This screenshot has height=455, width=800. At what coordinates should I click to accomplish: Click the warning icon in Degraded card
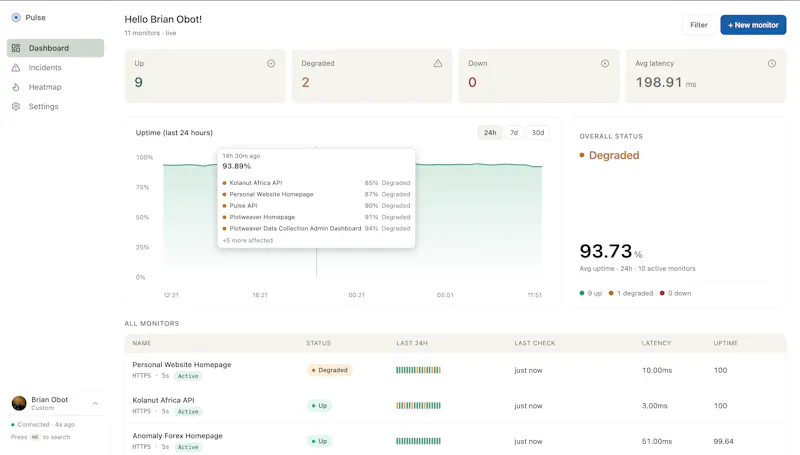pyautogui.click(x=438, y=63)
